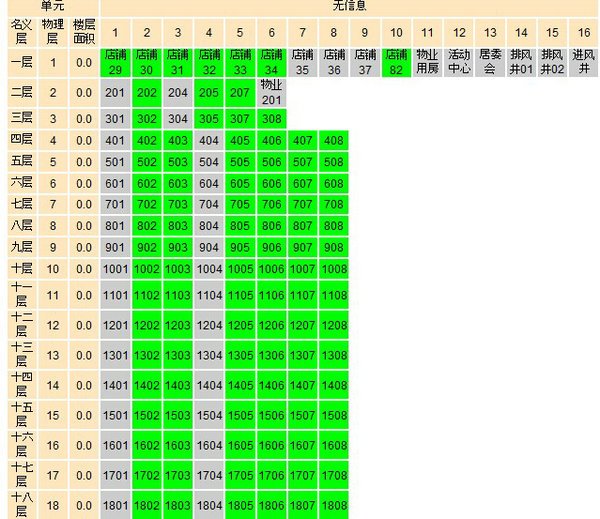This screenshot has width=600, height=519.
Task: Select unit 908
Action: click(x=334, y=247)
